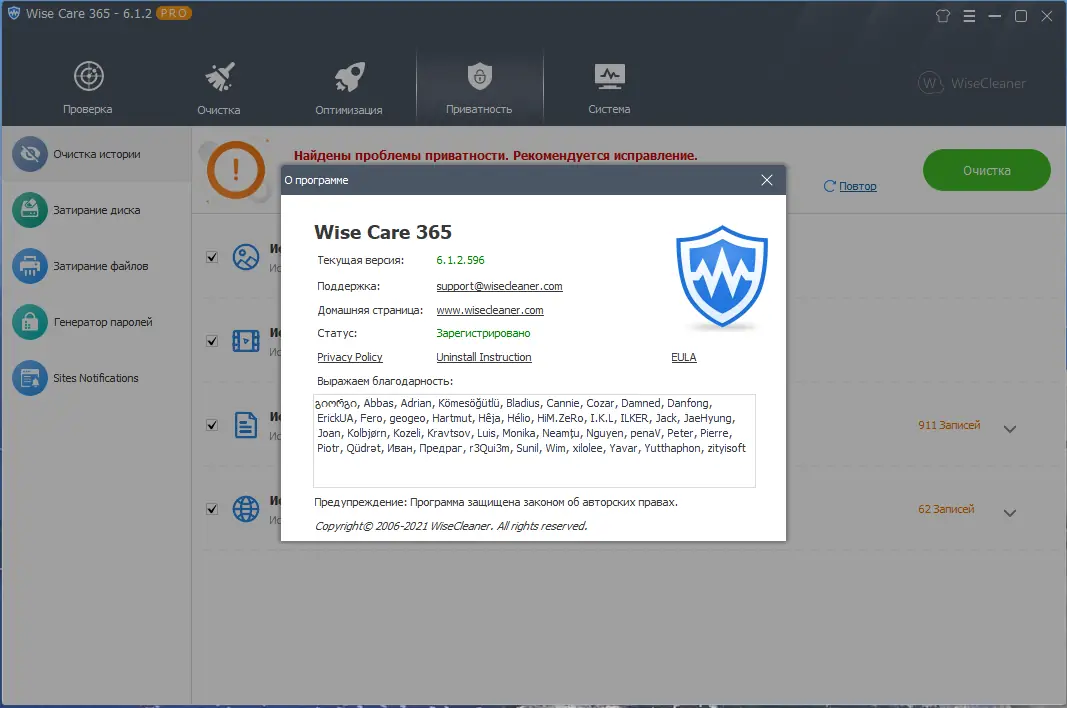1067x708 pixels.
Task: Close the О программе dialog
Action: [x=766, y=180]
